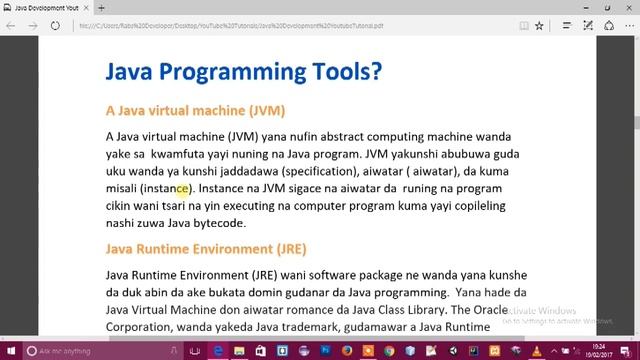
Task: Make a Web Note with pen icon
Action: 588,26
